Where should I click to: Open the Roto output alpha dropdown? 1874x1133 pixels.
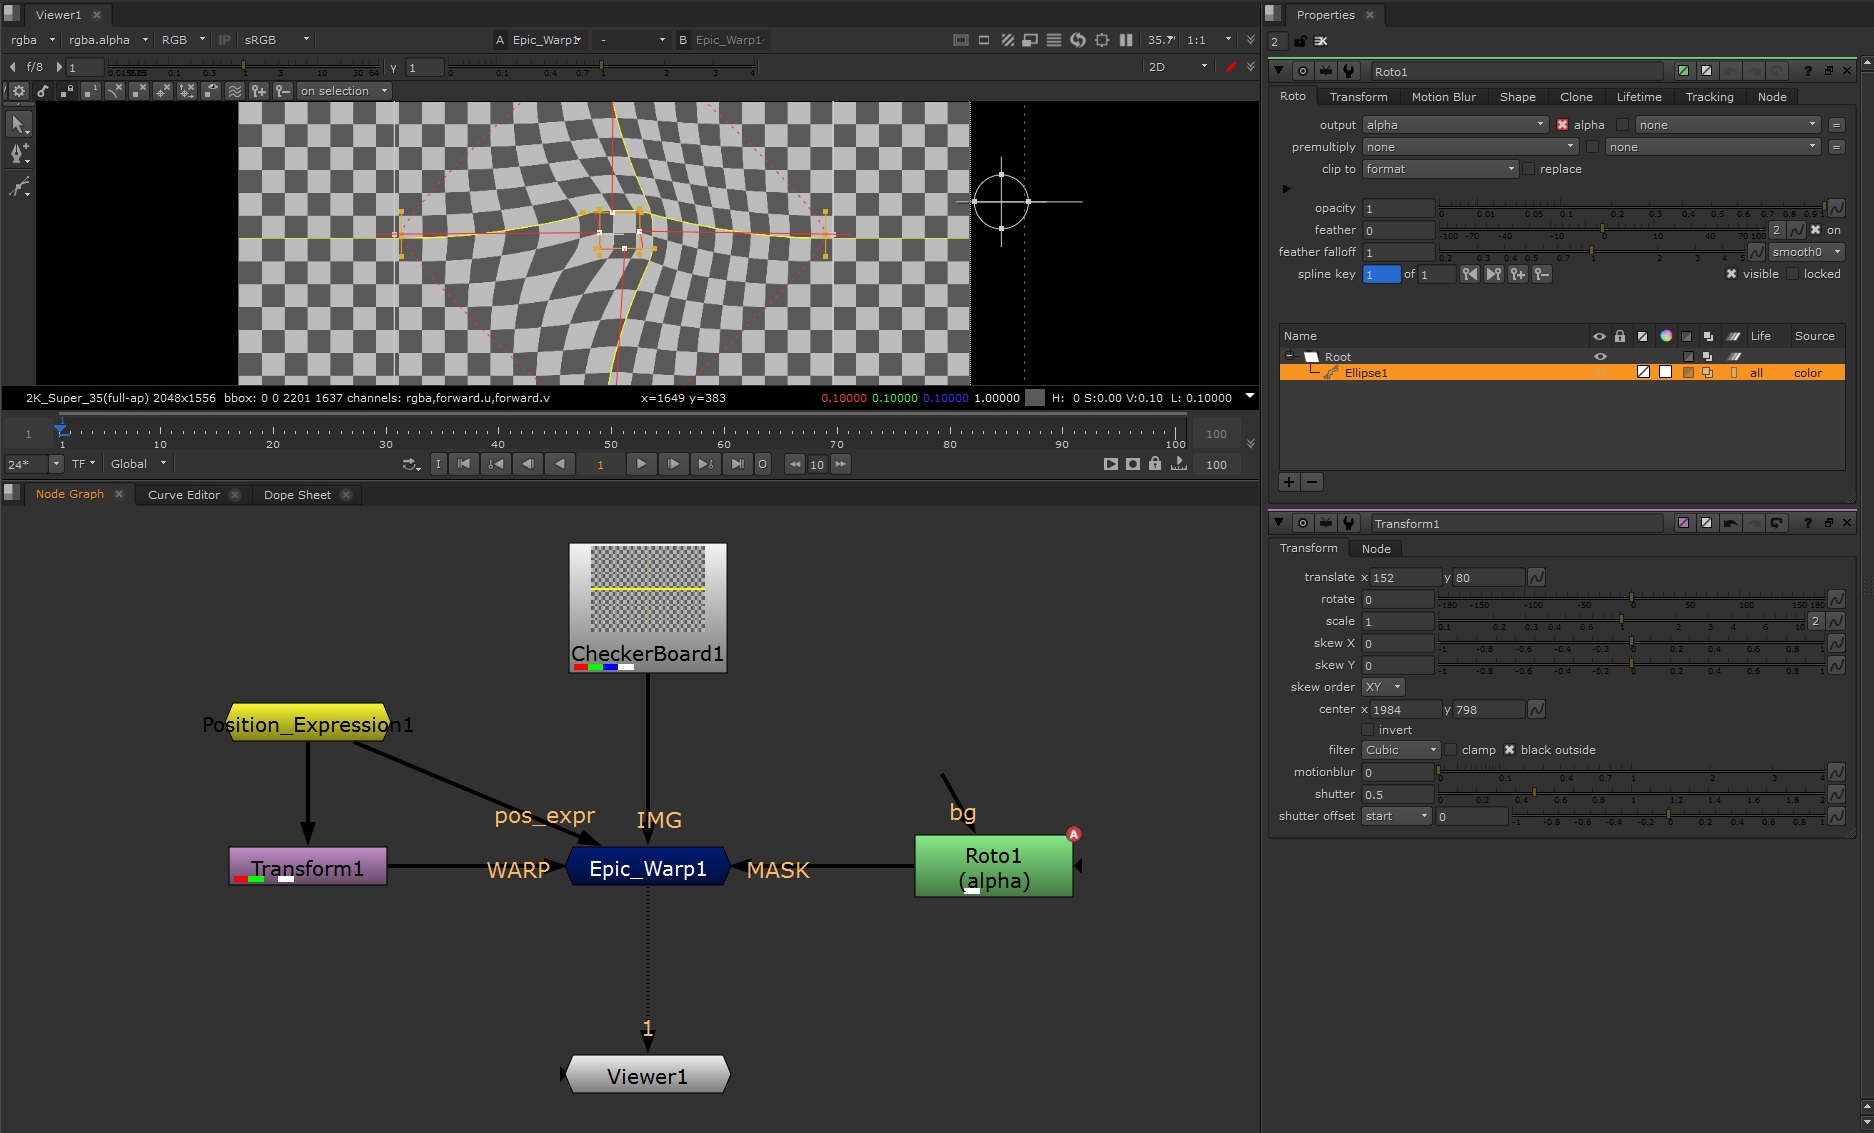[x=1455, y=125]
